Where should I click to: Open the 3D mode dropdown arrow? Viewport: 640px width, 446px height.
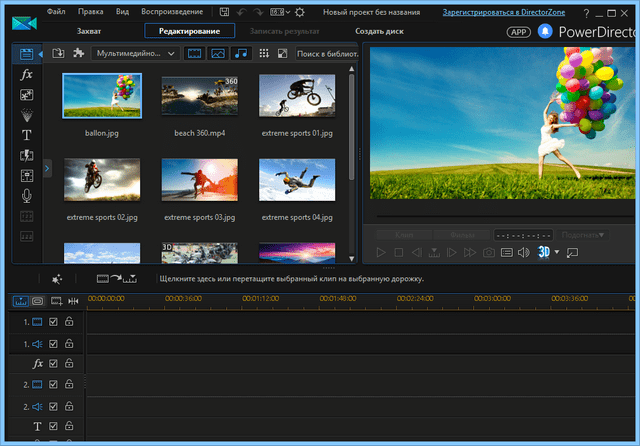click(x=557, y=253)
